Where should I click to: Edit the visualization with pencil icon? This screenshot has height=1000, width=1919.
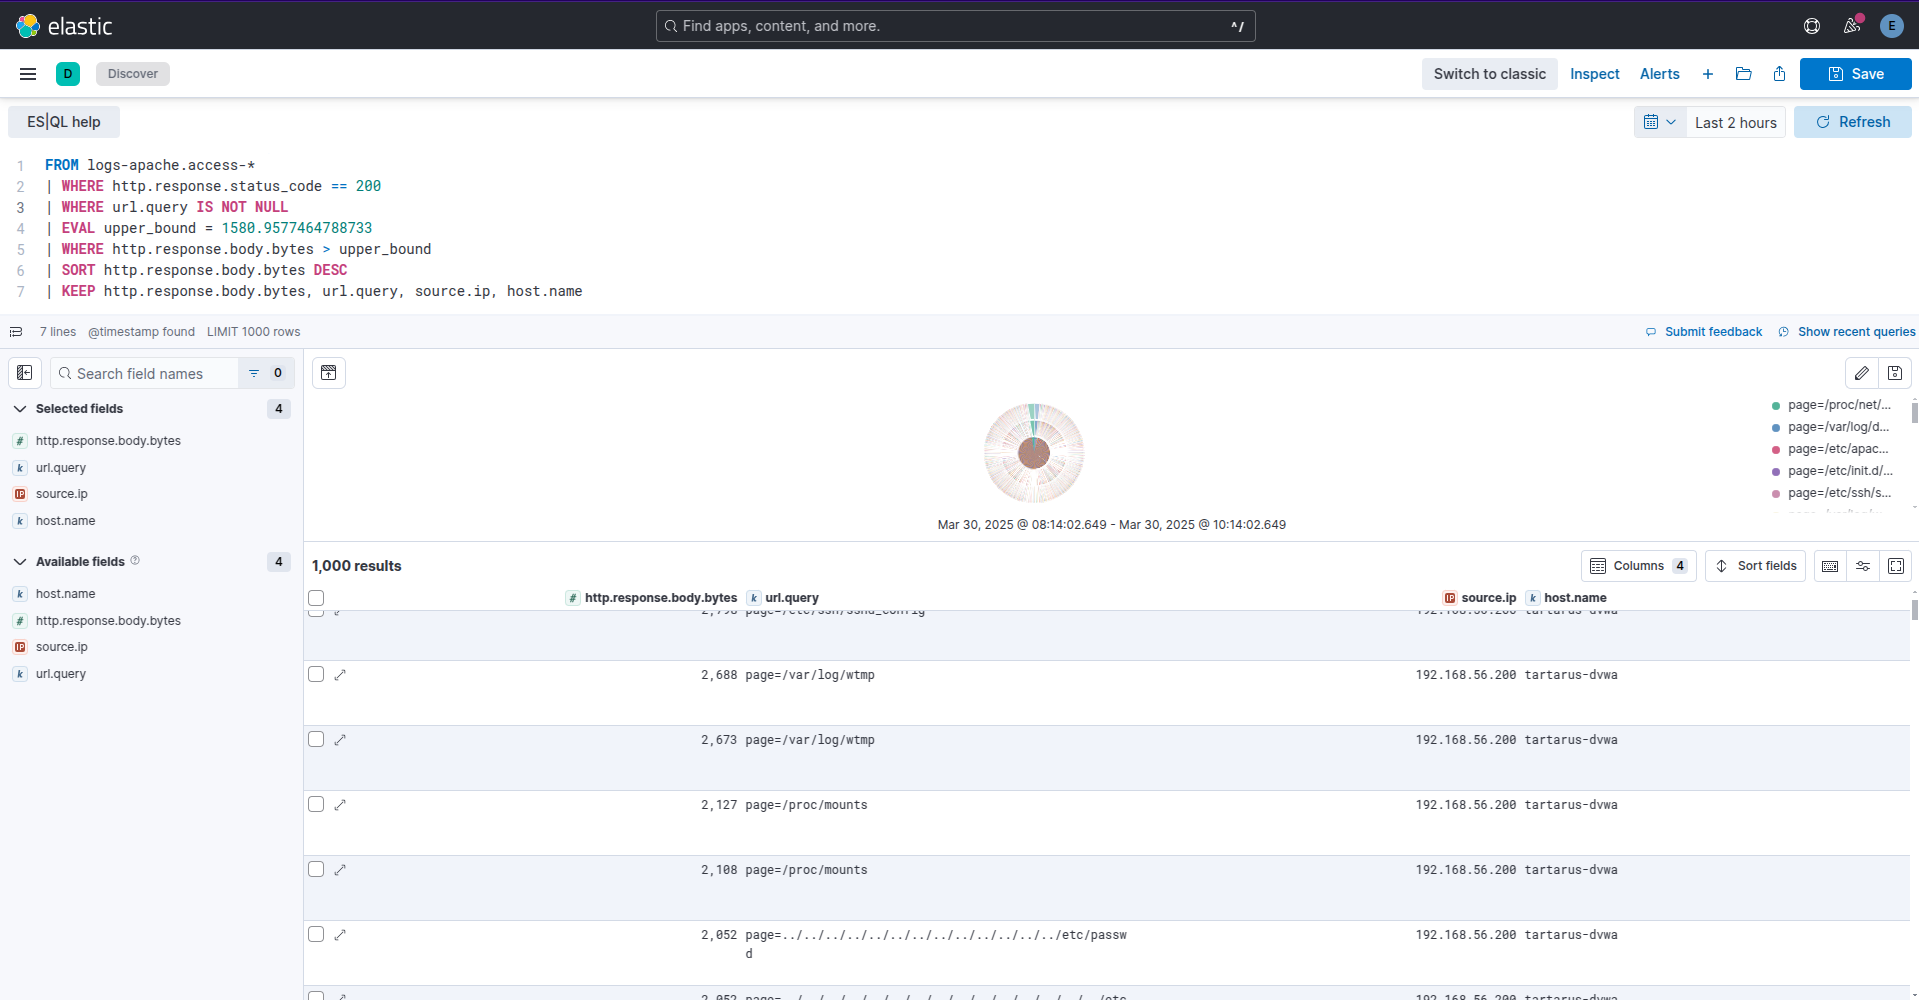click(1861, 373)
